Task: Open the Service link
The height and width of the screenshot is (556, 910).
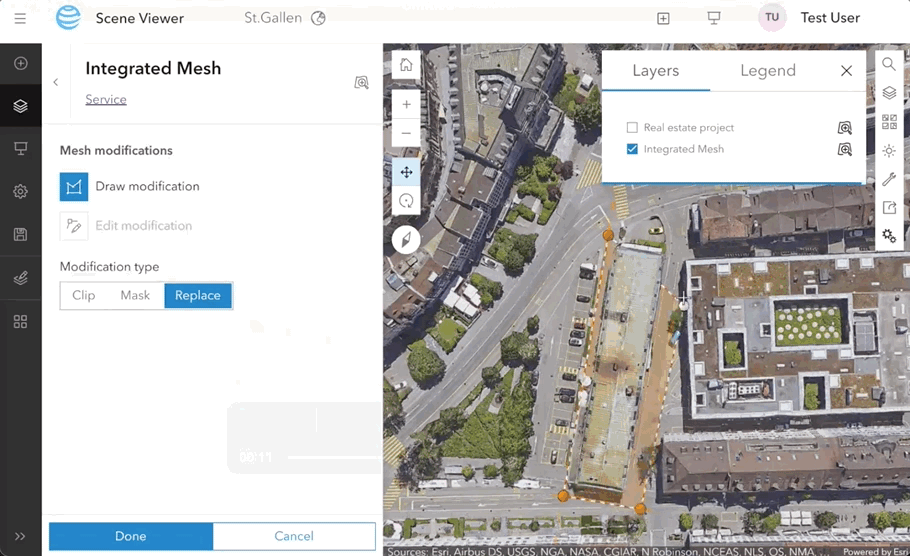Action: (106, 100)
